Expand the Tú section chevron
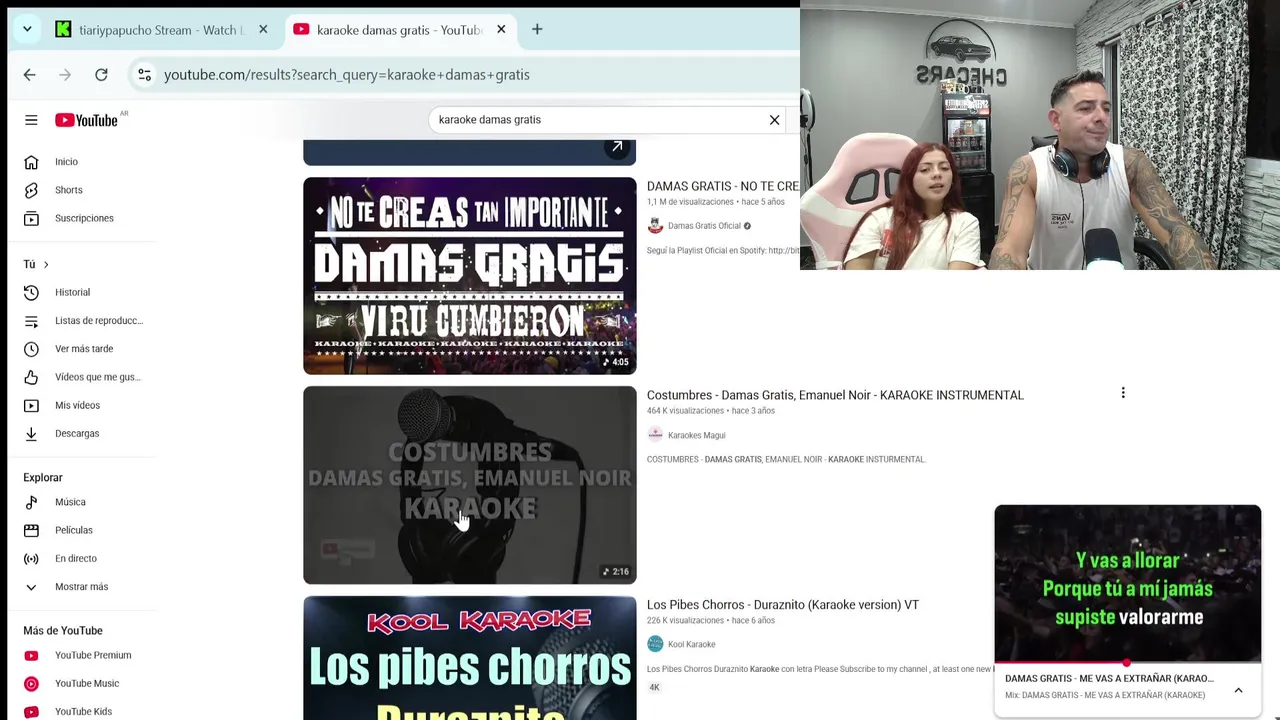This screenshot has width=1280, height=720. pyautogui.click(x=45, y=264)
